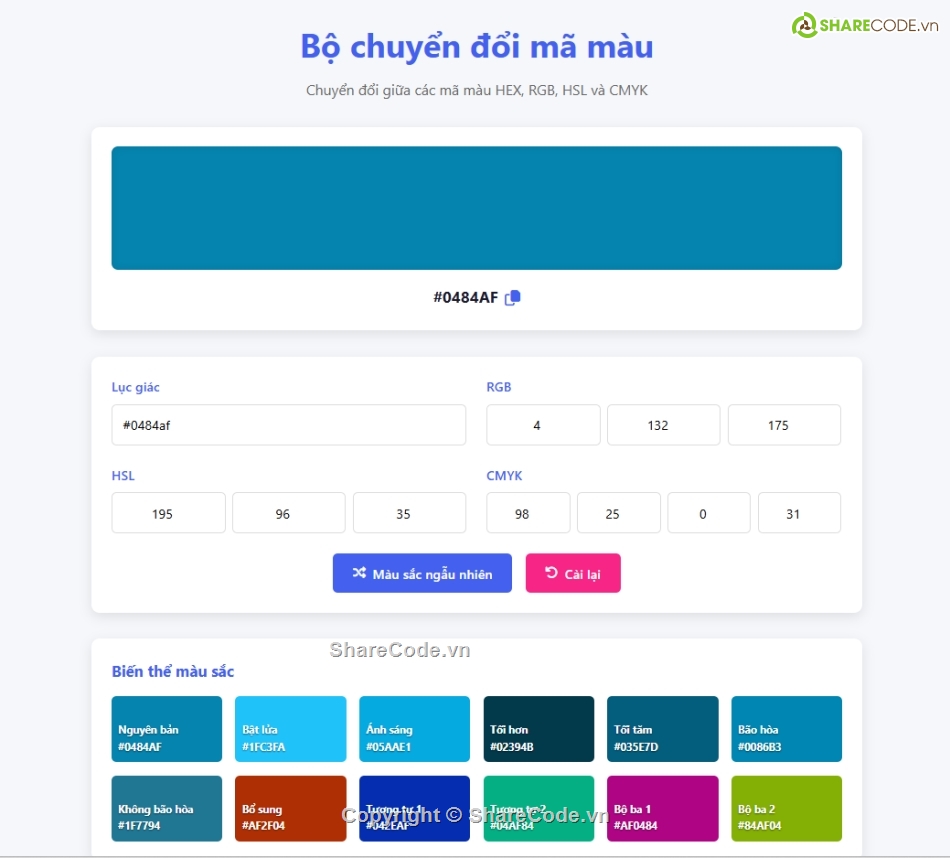Image resolution: width=950 pixels, height=858 pixels.
Task: Click the CMYK cyan field showing 98
Action: point(528,512)
